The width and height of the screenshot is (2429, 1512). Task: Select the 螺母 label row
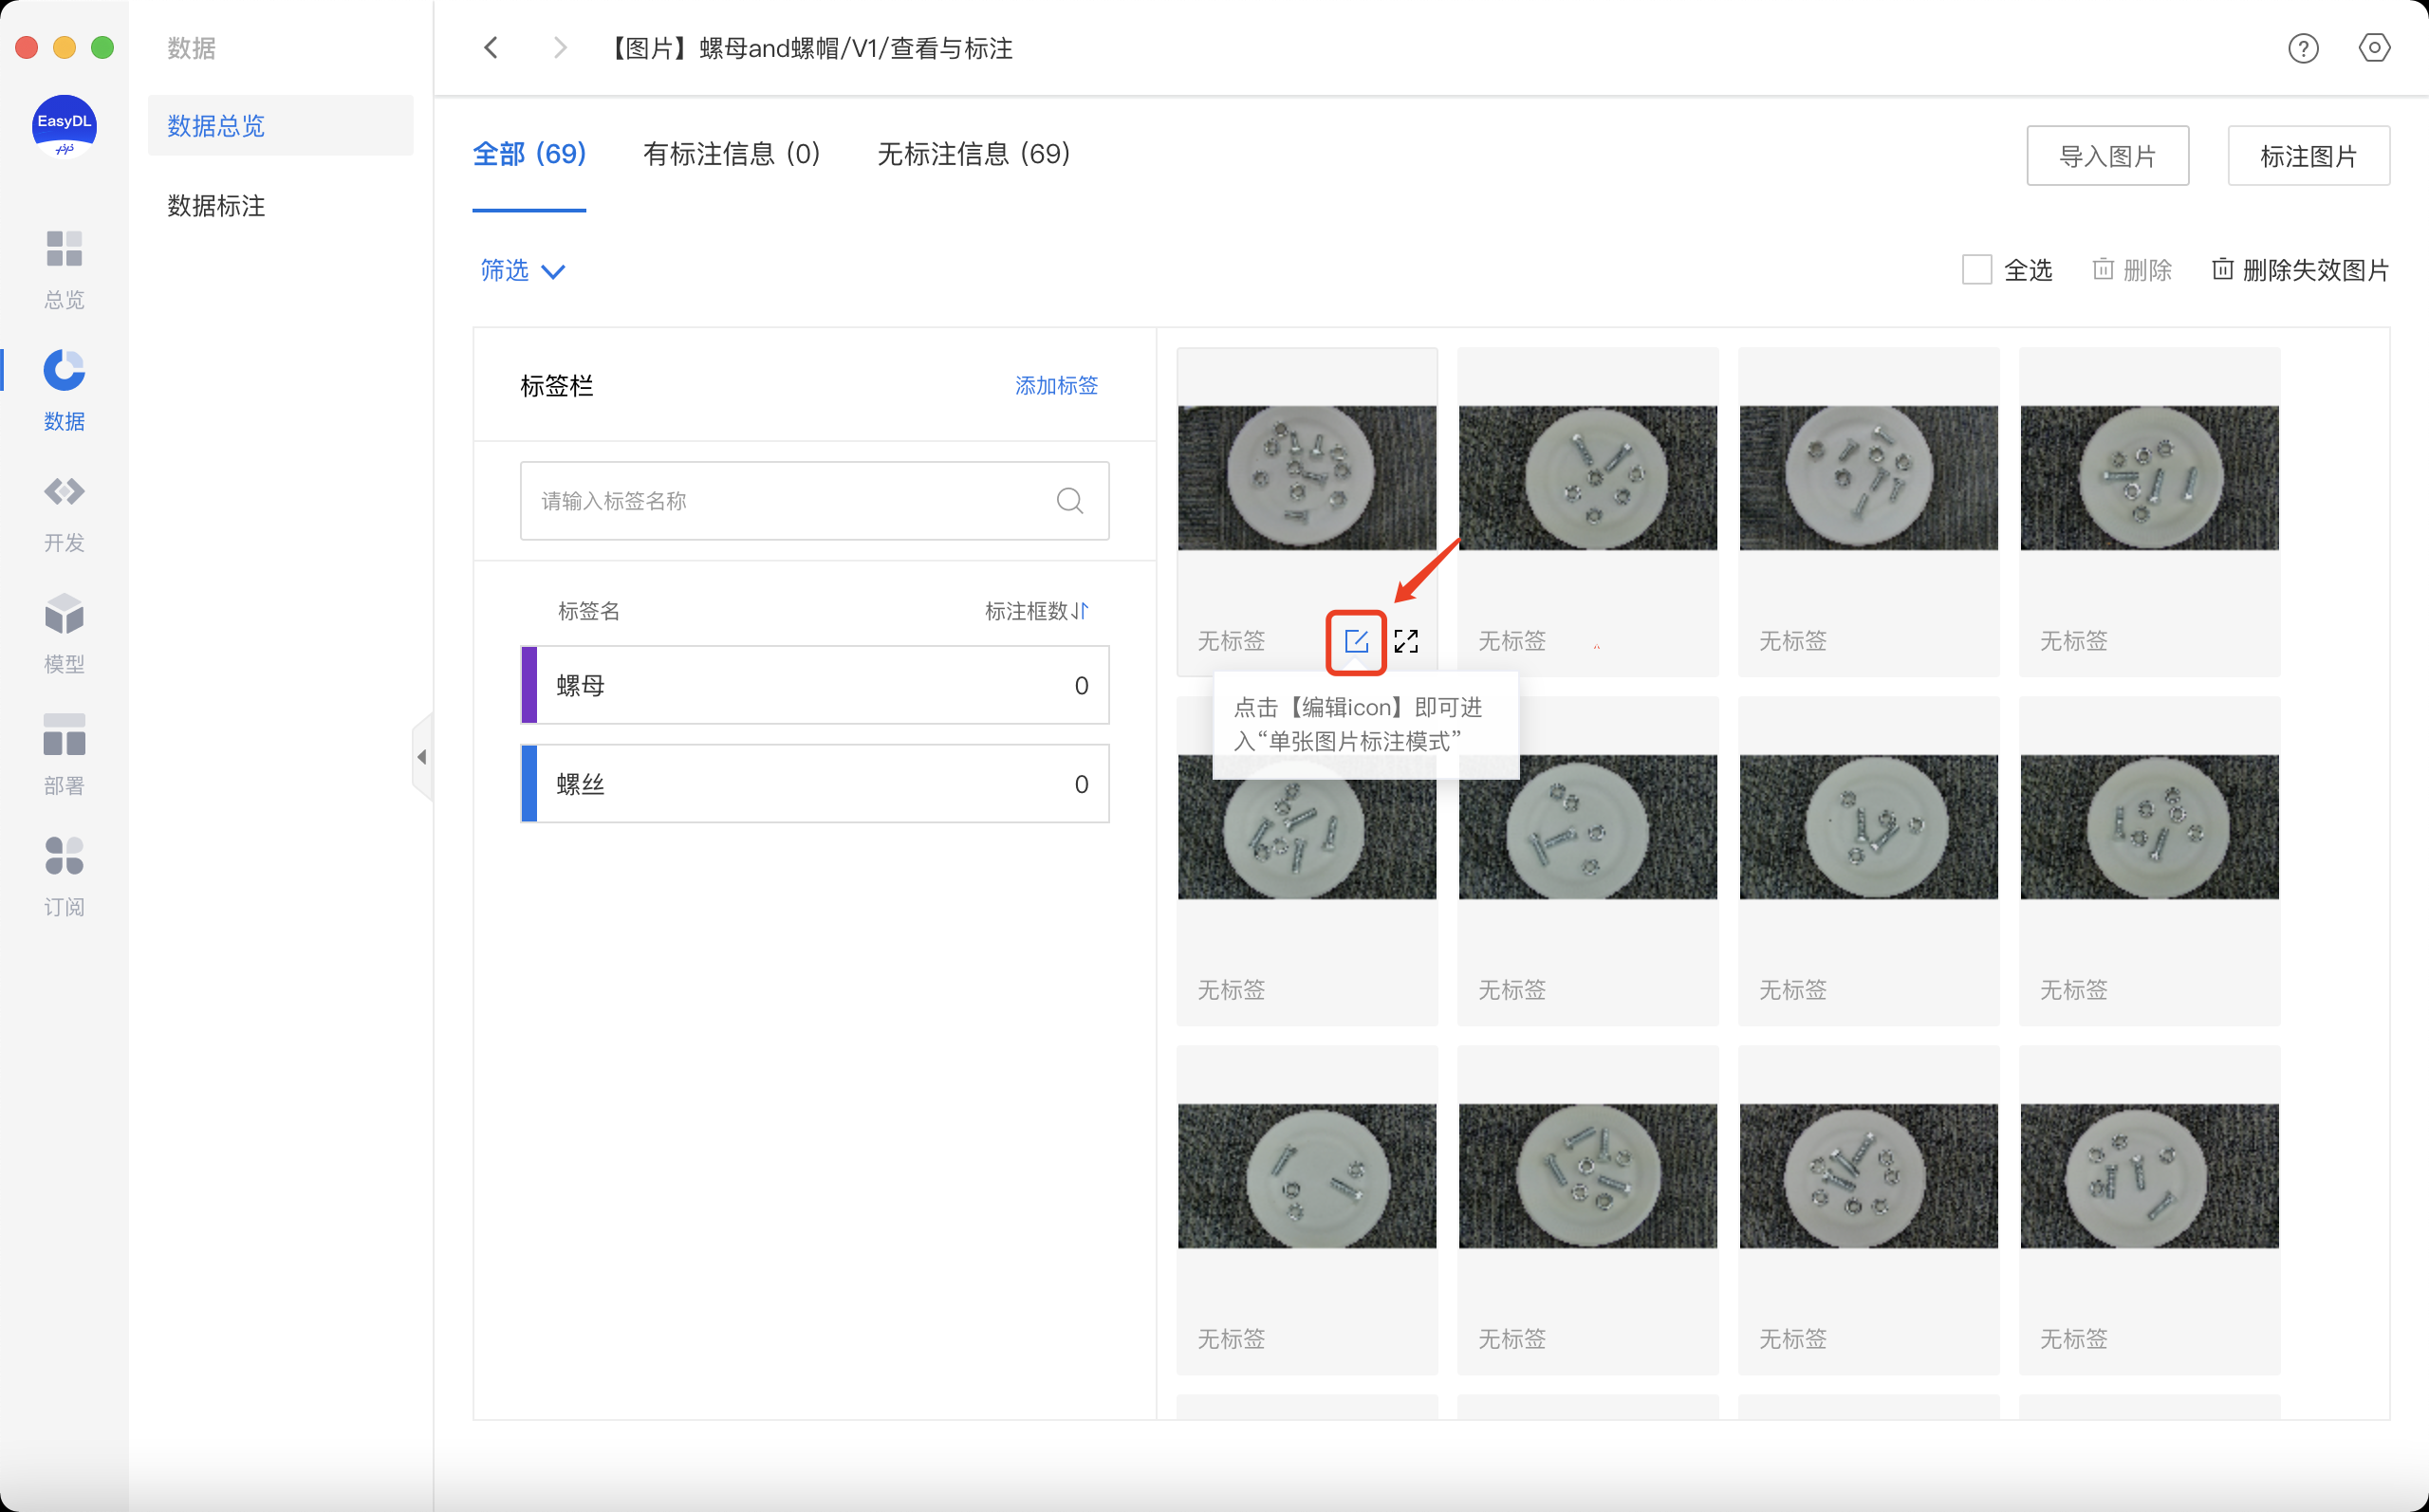pyautogui.click(x=814, y=685)
